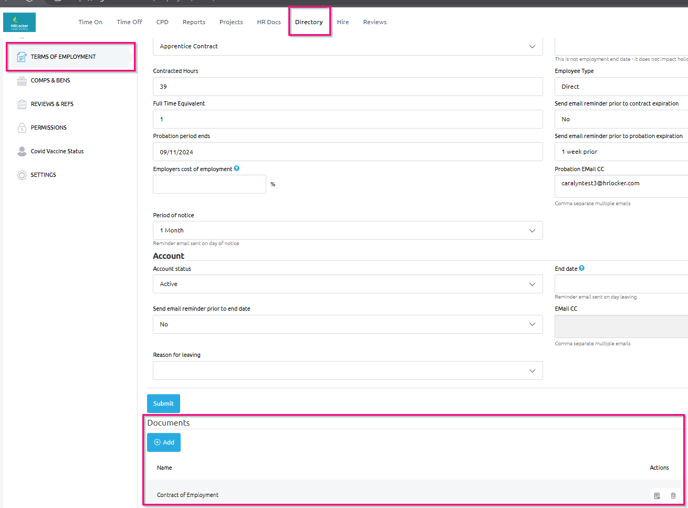View the Contract of Employment document
Viewport: 688px width, 508px height.
click(657, 496)
